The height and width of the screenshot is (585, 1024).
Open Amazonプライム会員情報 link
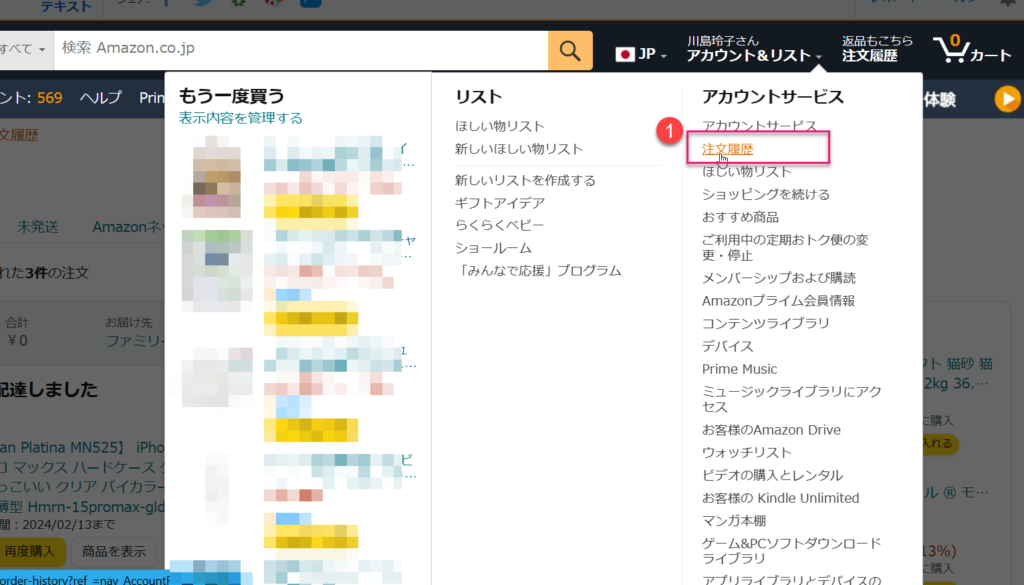[x=778, y=300]
